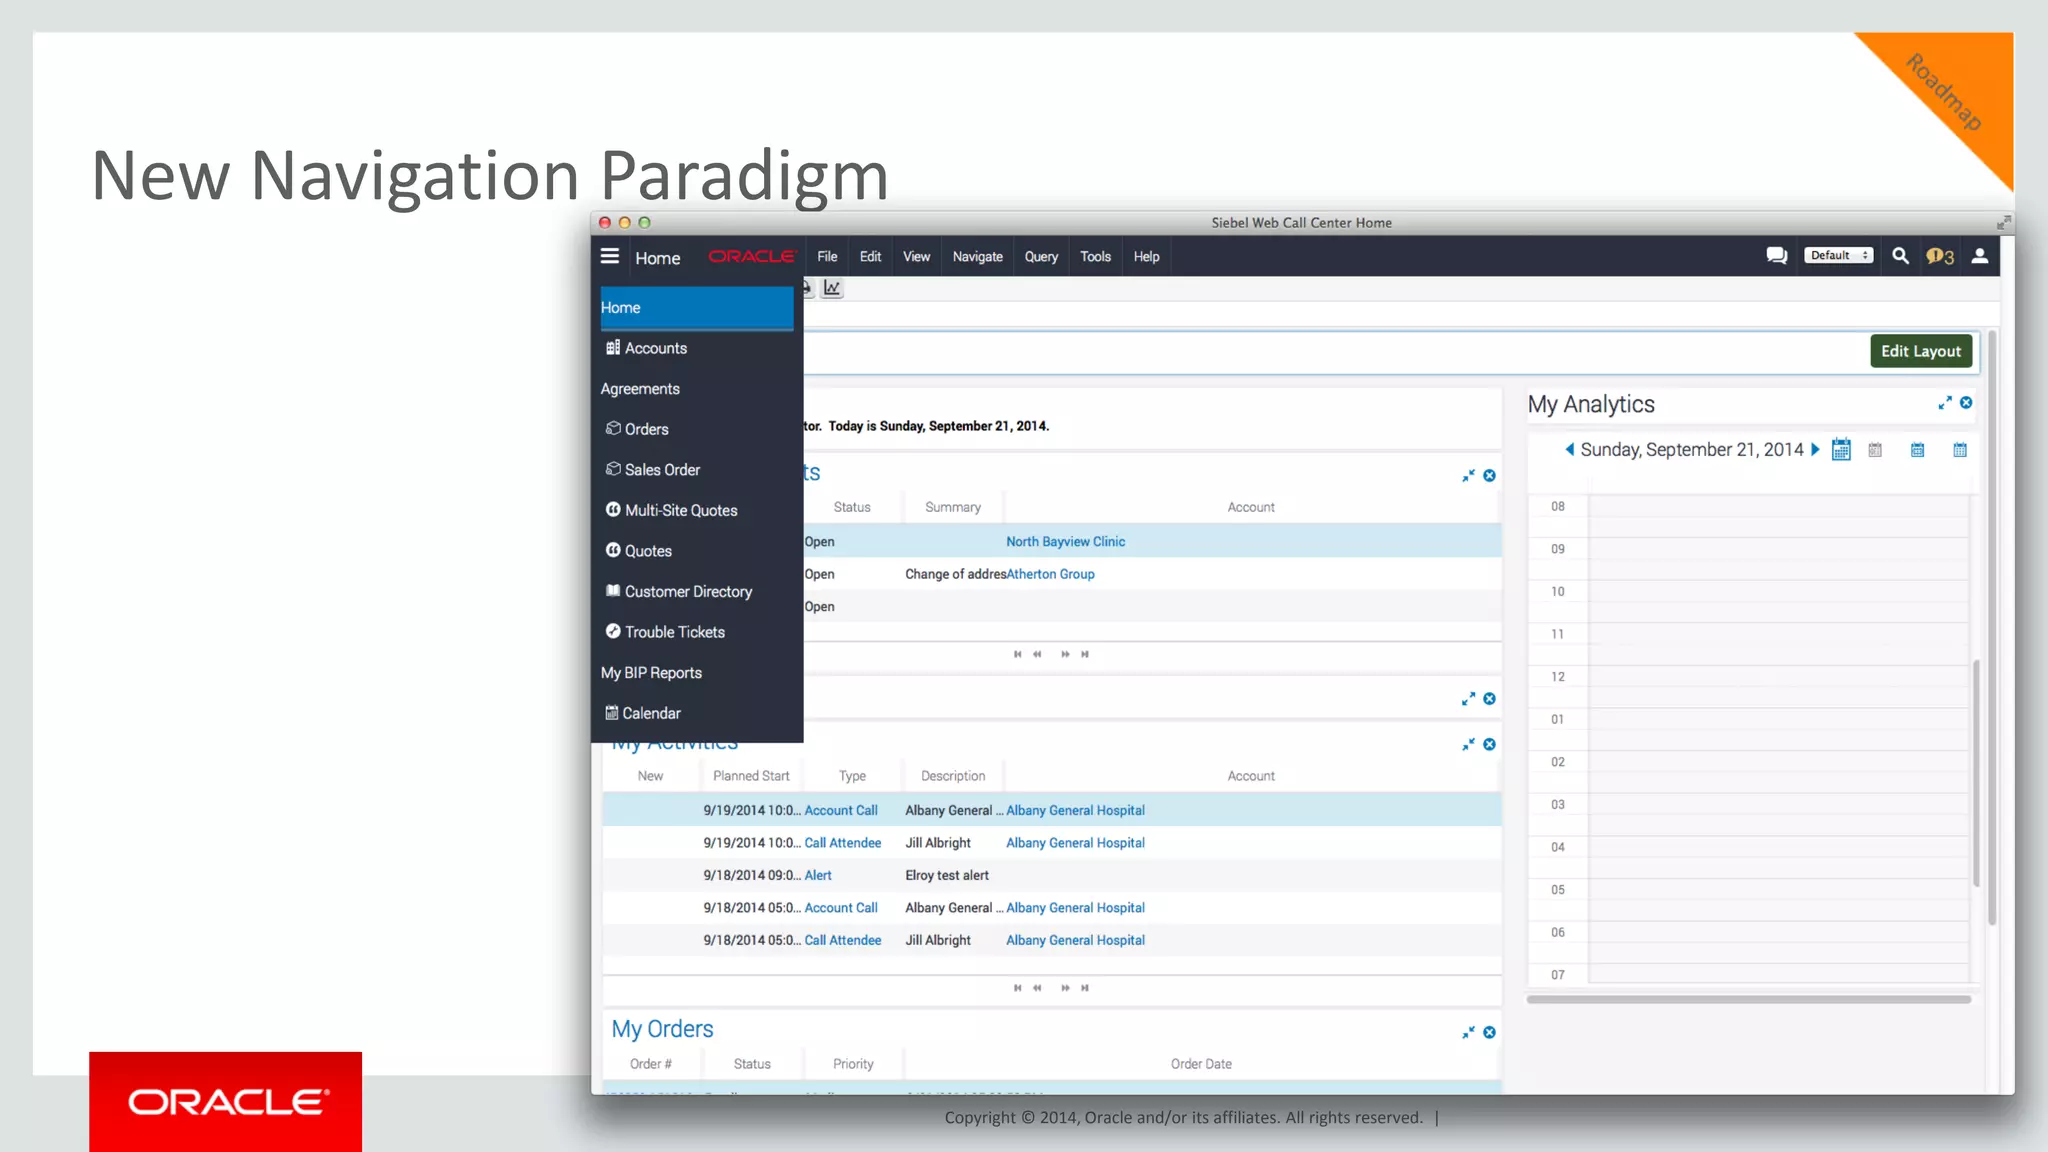Click the Priority column header in My Orders

(x=853, y=1064)
